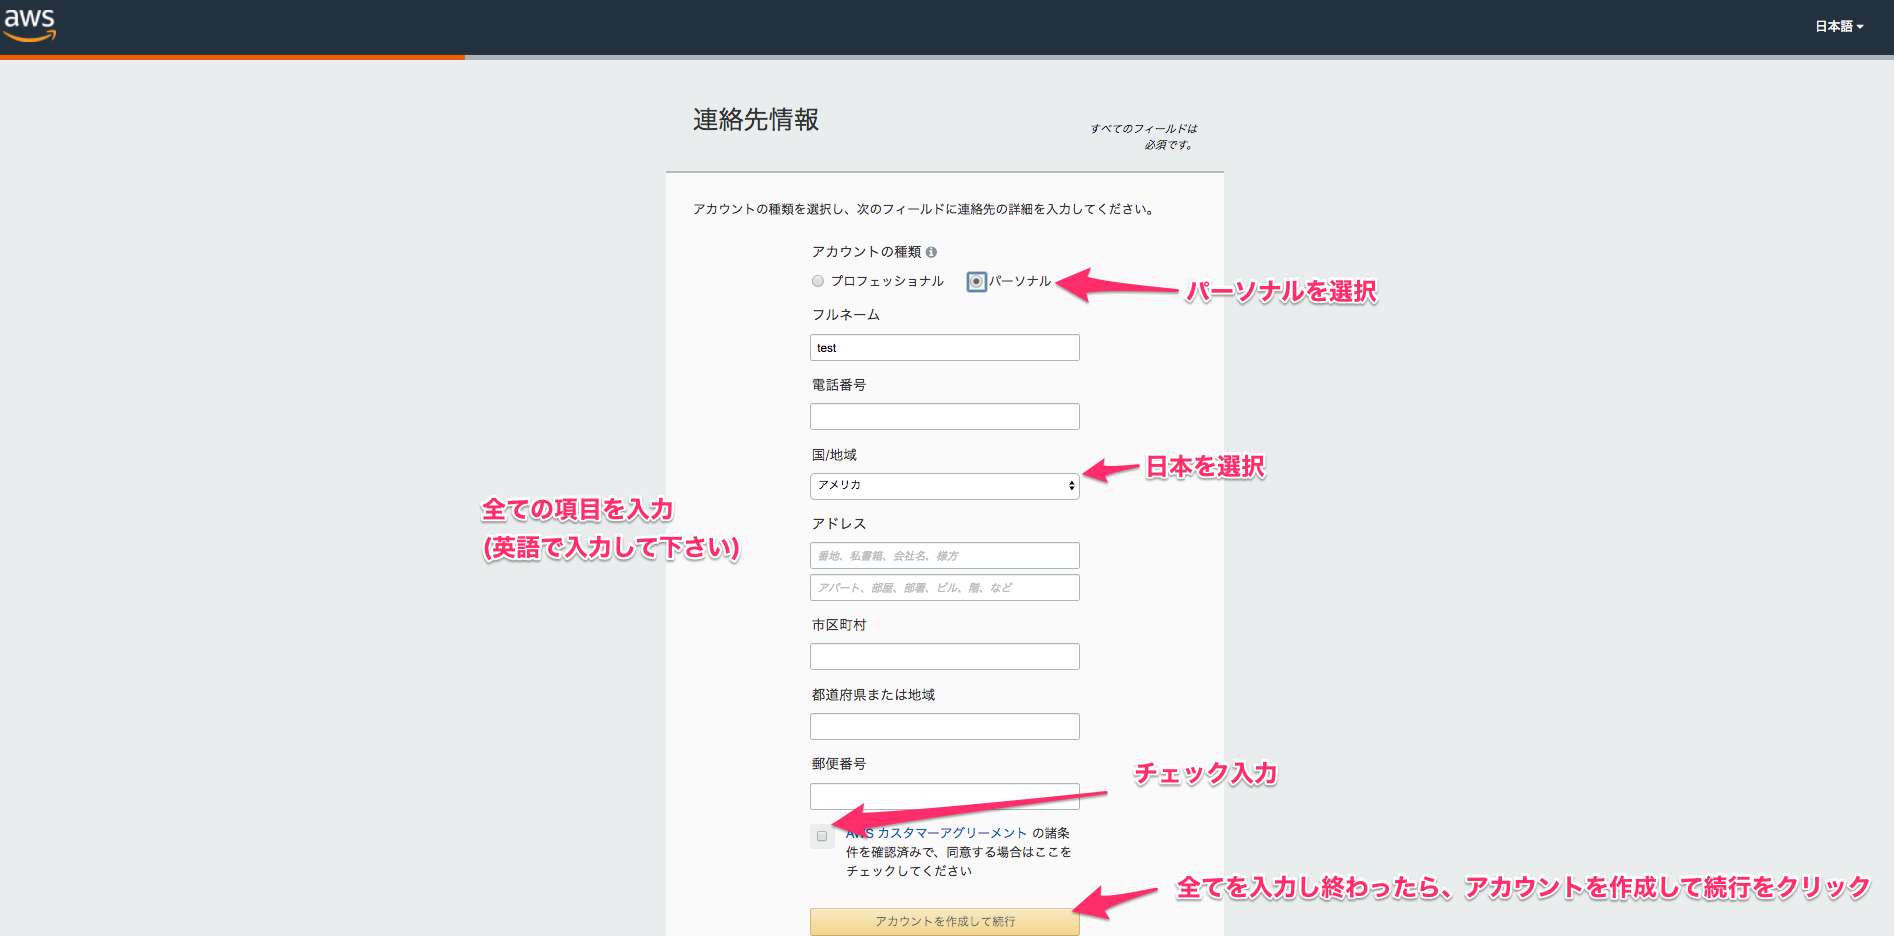The width and height of the screenshot is (1894, 936).
Task: Click the AWS logo in header
Action: tap(30, 24)
